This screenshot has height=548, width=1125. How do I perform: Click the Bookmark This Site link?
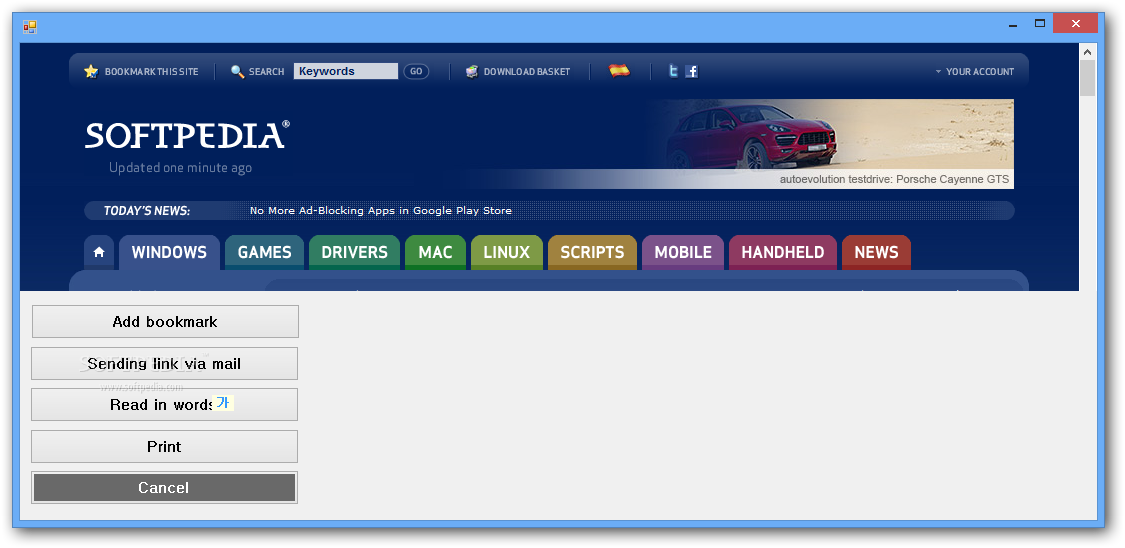coord(151,72)
